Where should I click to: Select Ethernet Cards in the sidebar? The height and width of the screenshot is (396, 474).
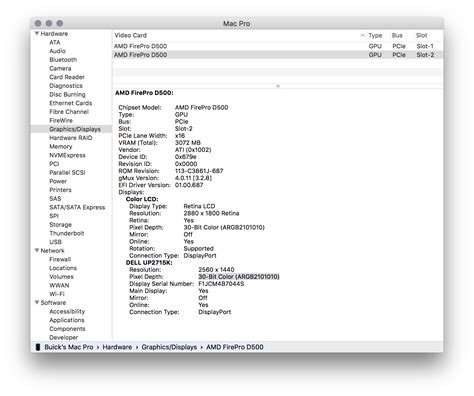coord(71,103)
